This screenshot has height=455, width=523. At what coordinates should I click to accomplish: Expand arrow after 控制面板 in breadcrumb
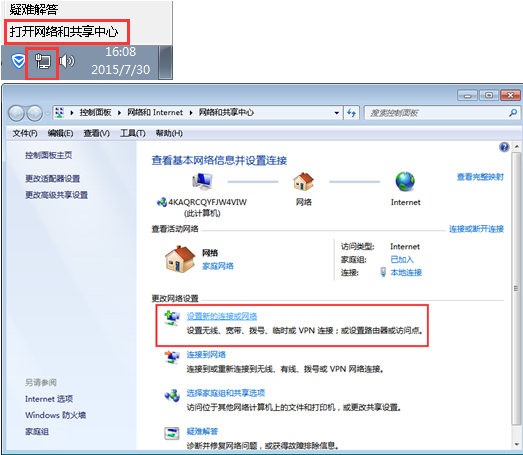coord(119,113)
